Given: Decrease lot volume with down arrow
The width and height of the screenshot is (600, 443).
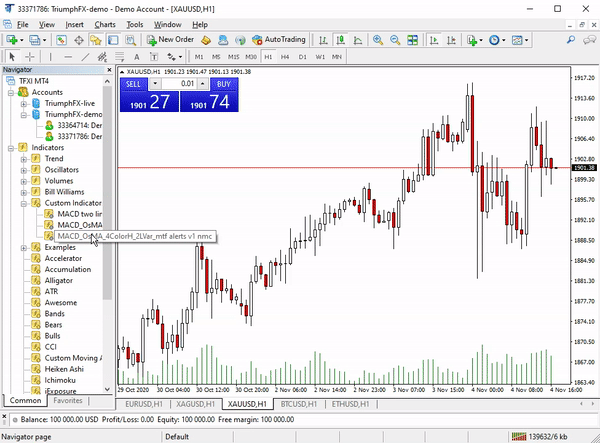Looking at the screenshot, I should tap(155, 84).
